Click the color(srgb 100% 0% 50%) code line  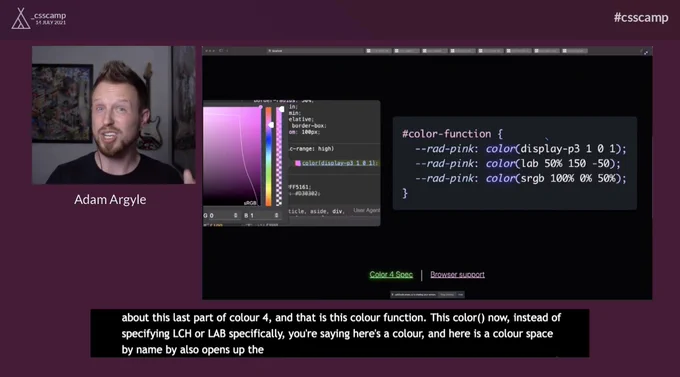pos(520,178)
